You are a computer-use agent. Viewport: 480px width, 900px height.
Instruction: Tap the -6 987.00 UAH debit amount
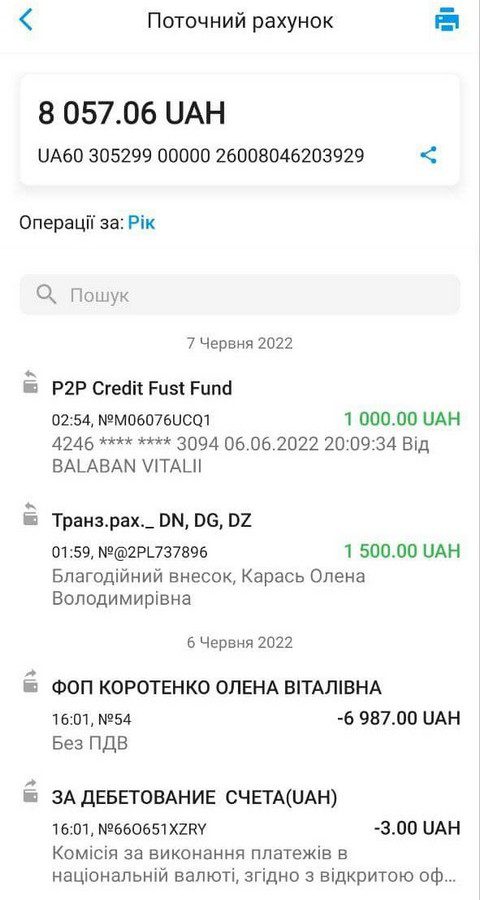tap(399, 717)
